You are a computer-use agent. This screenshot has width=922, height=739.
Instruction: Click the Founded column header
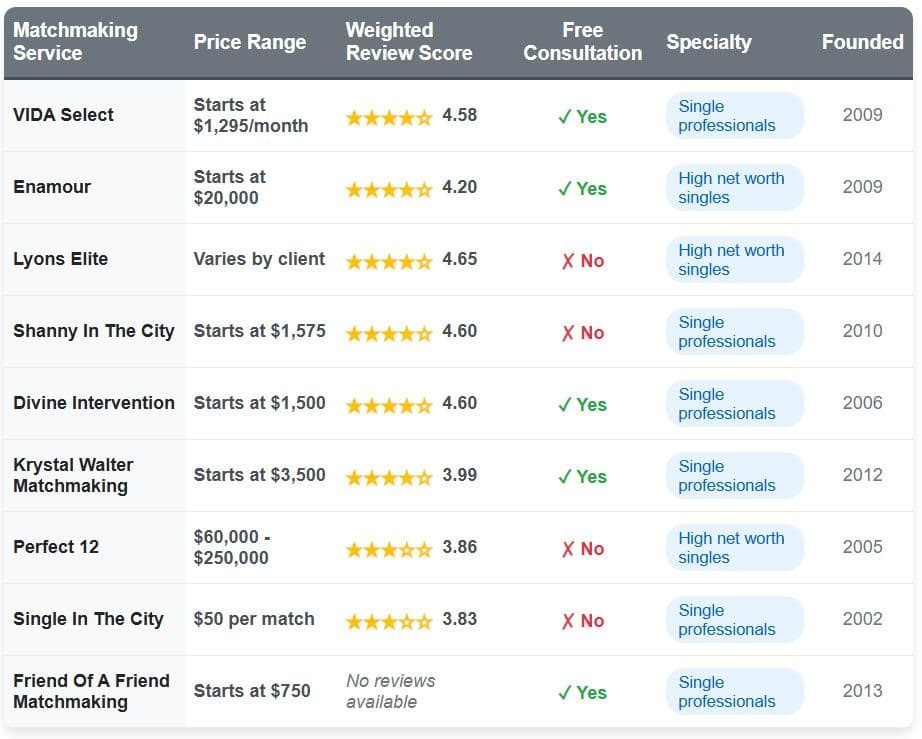(x=862, y=42)
